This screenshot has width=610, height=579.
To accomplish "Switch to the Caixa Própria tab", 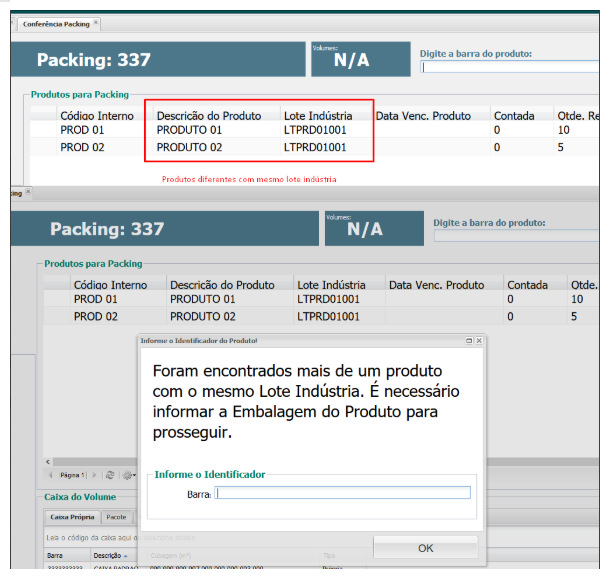I will click(72, 517).
